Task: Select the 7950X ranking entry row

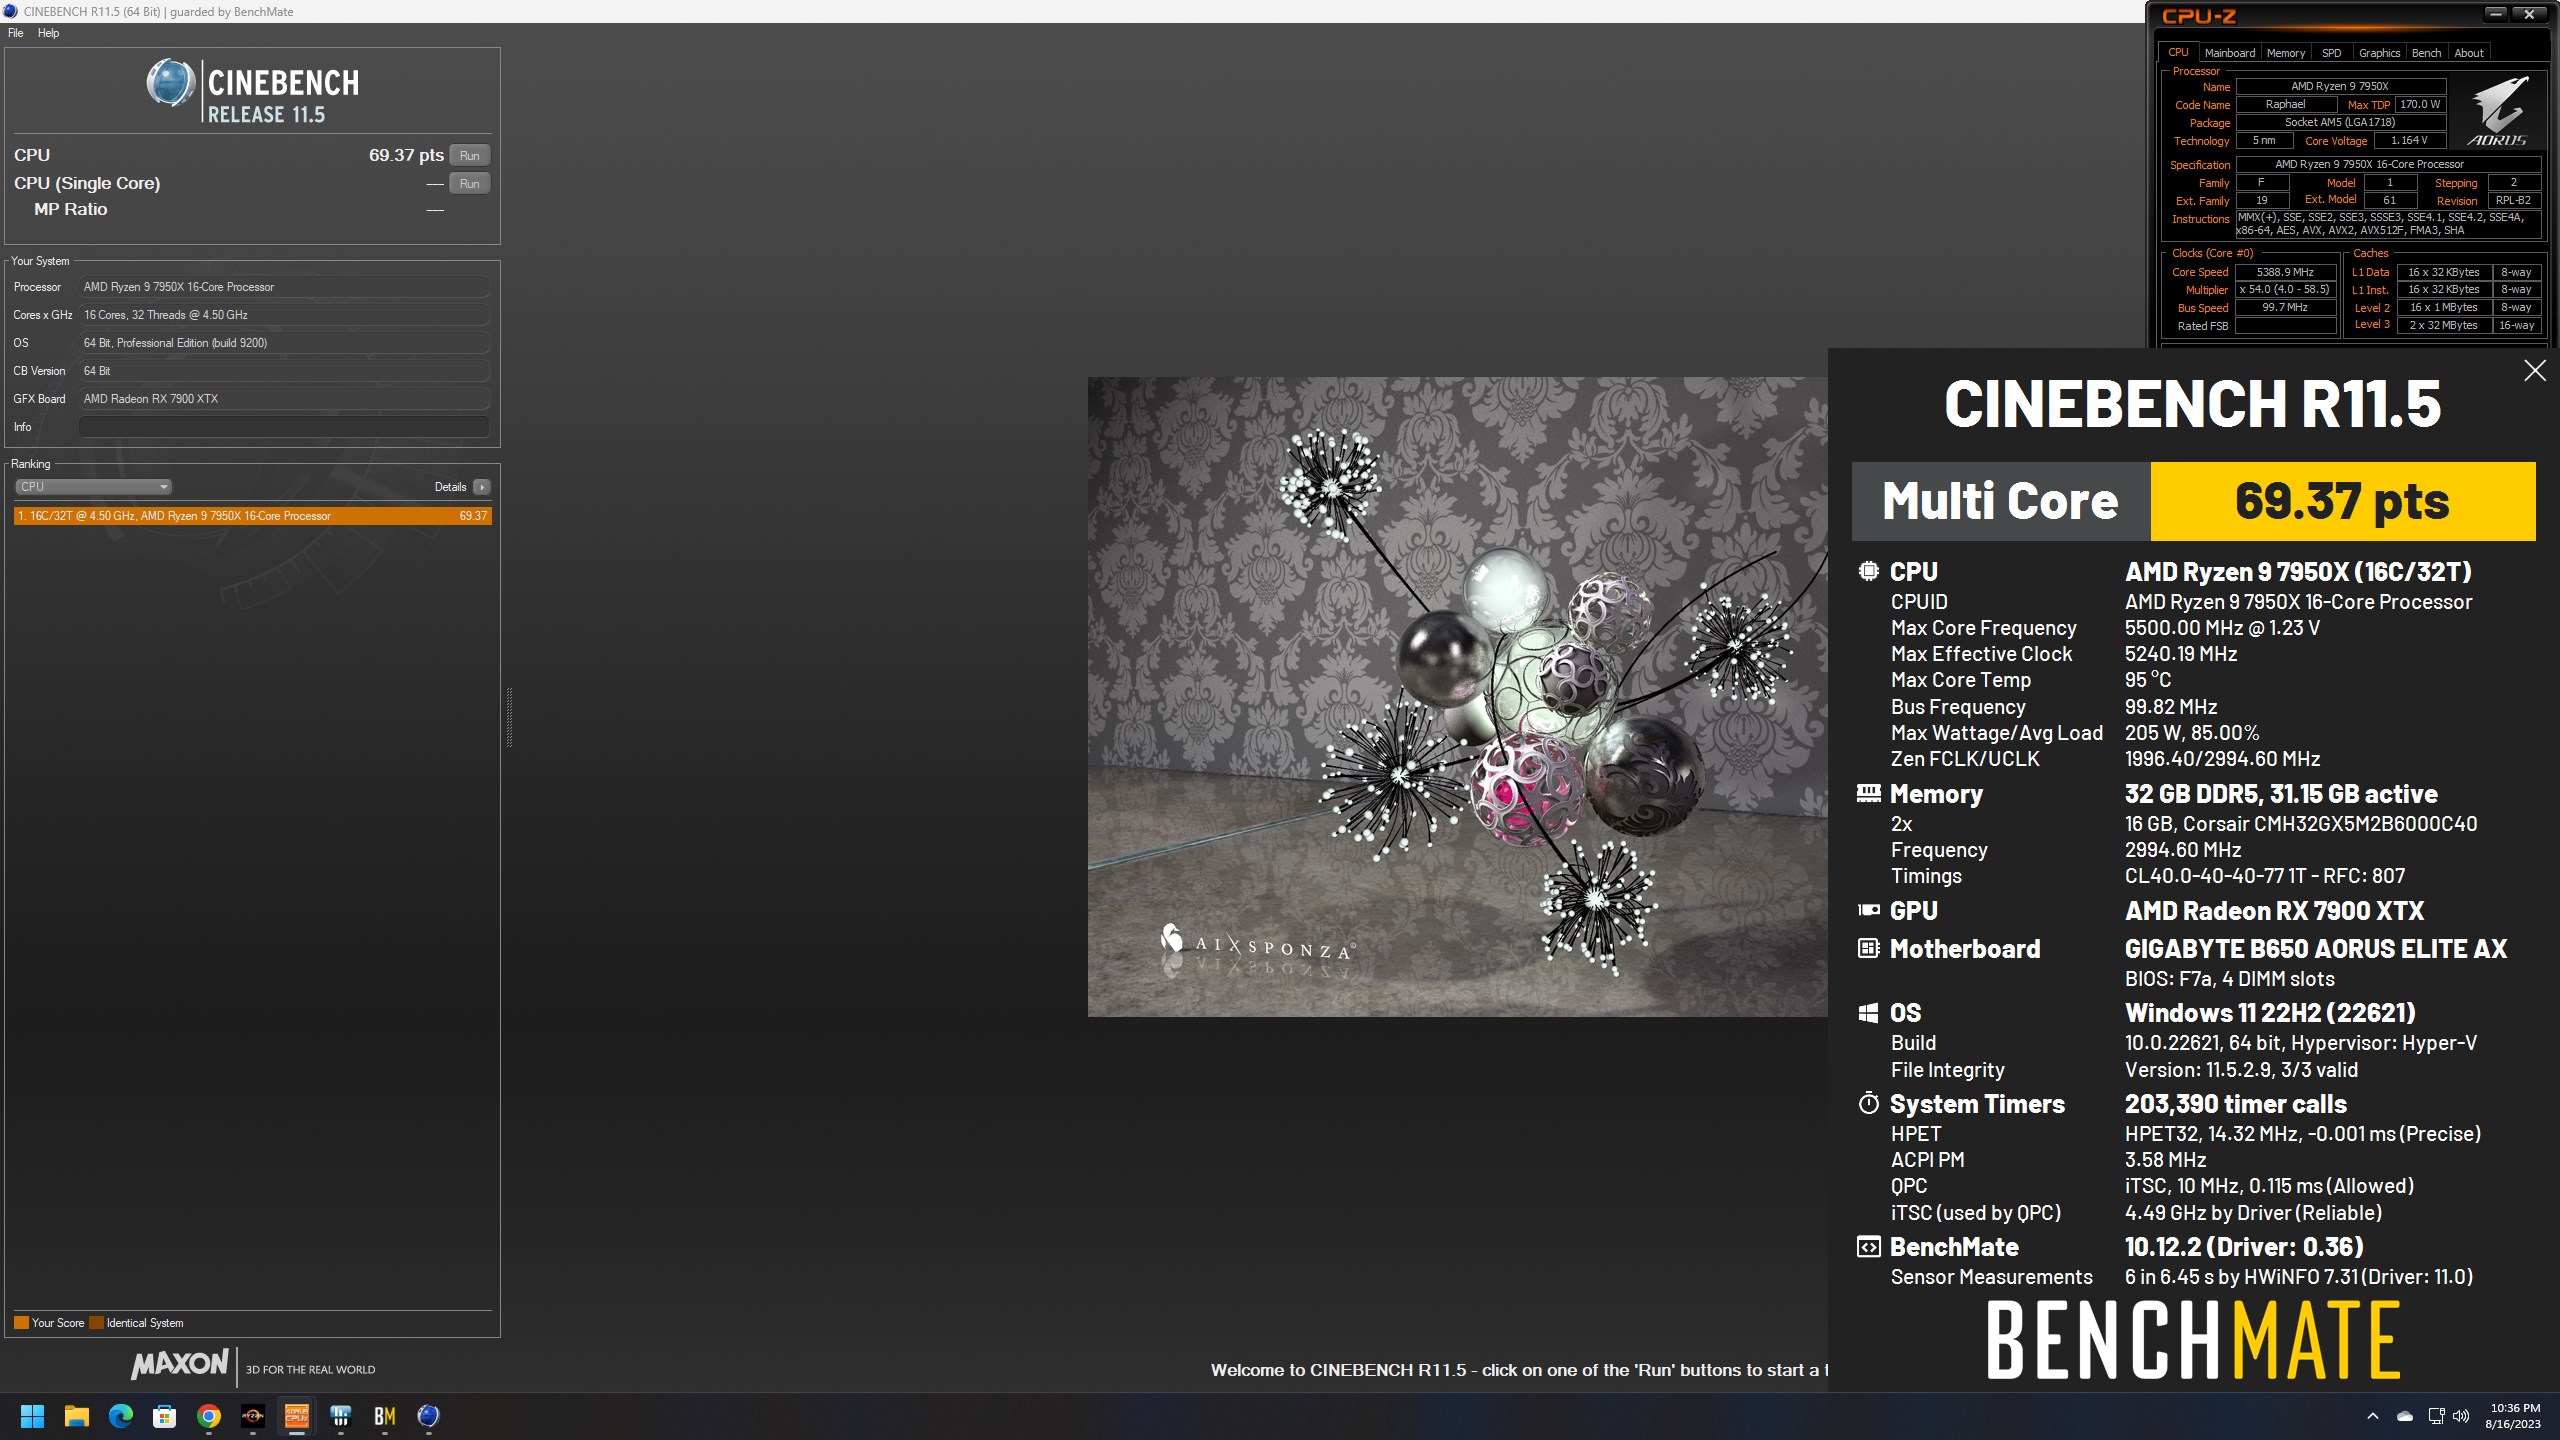Action: click(253, 516)
